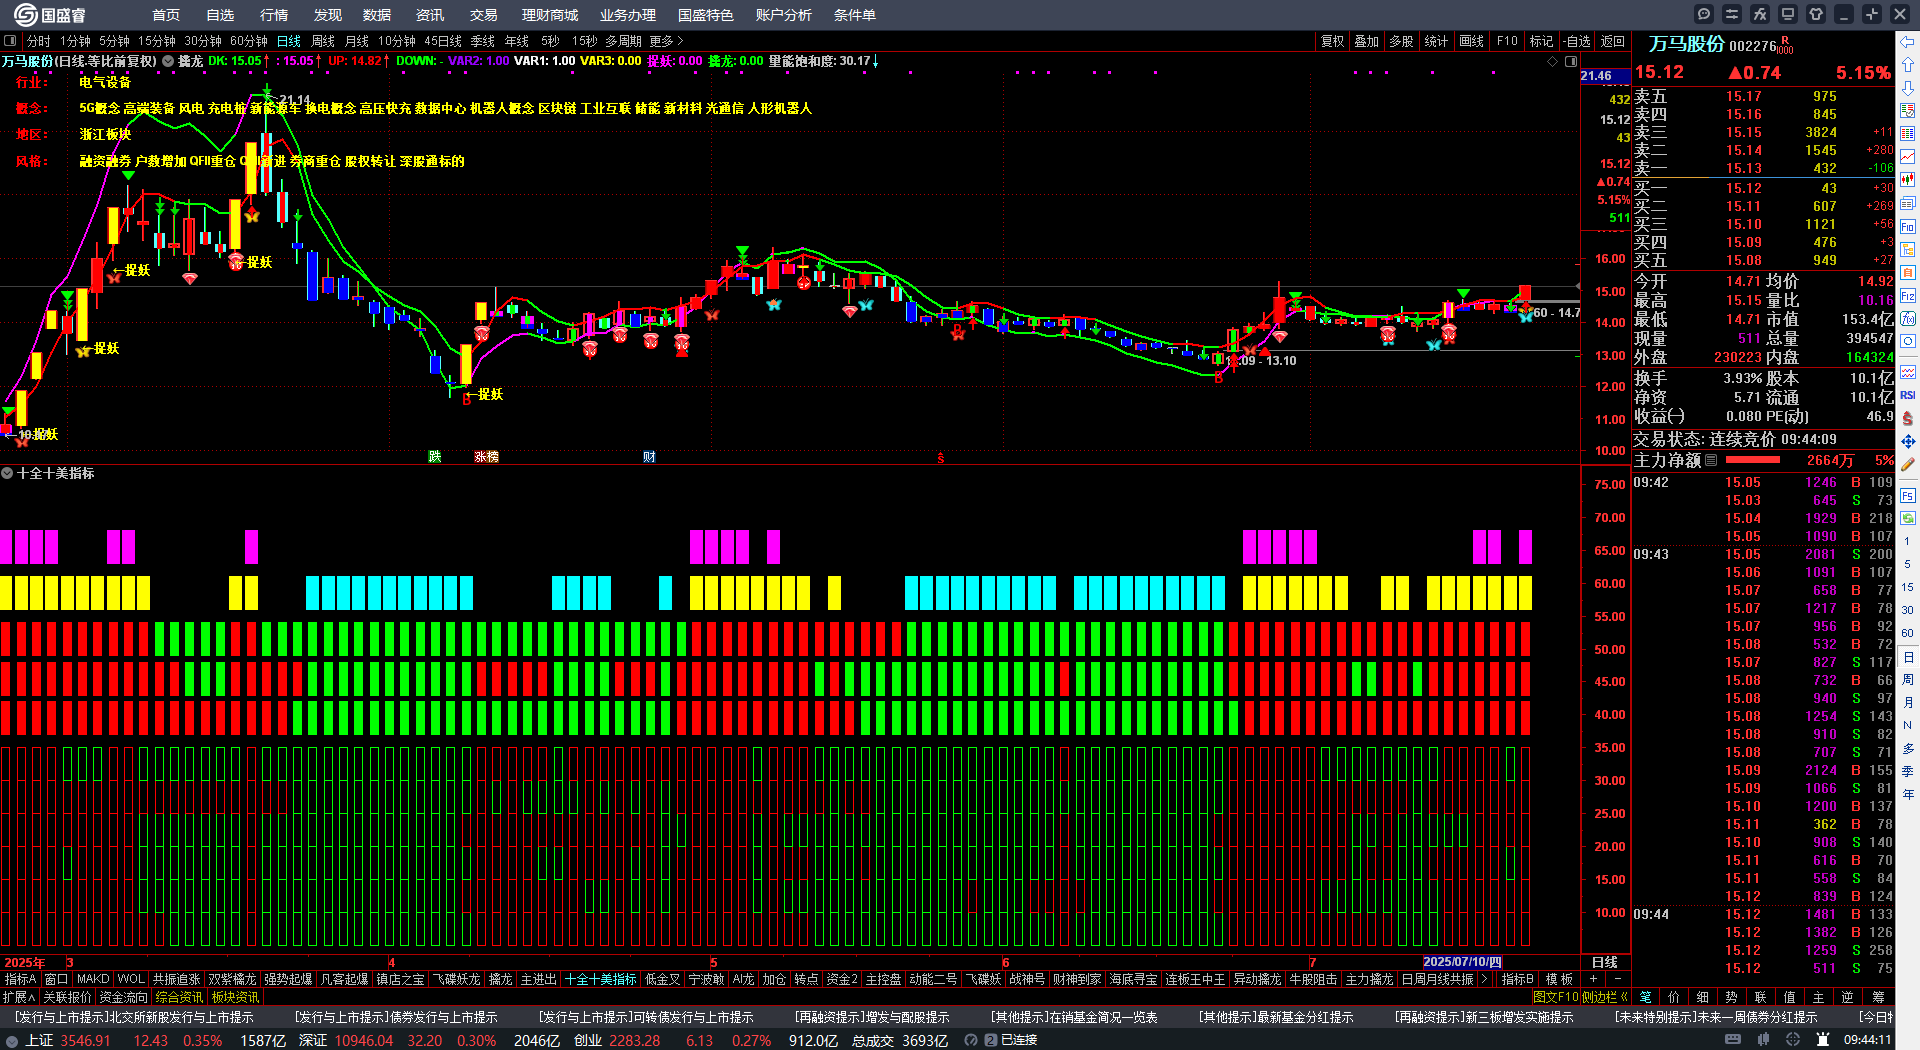Click the keyboard icon in status bar
This screenshot has height=1050, width=1920.
tap(1733, 1040)
